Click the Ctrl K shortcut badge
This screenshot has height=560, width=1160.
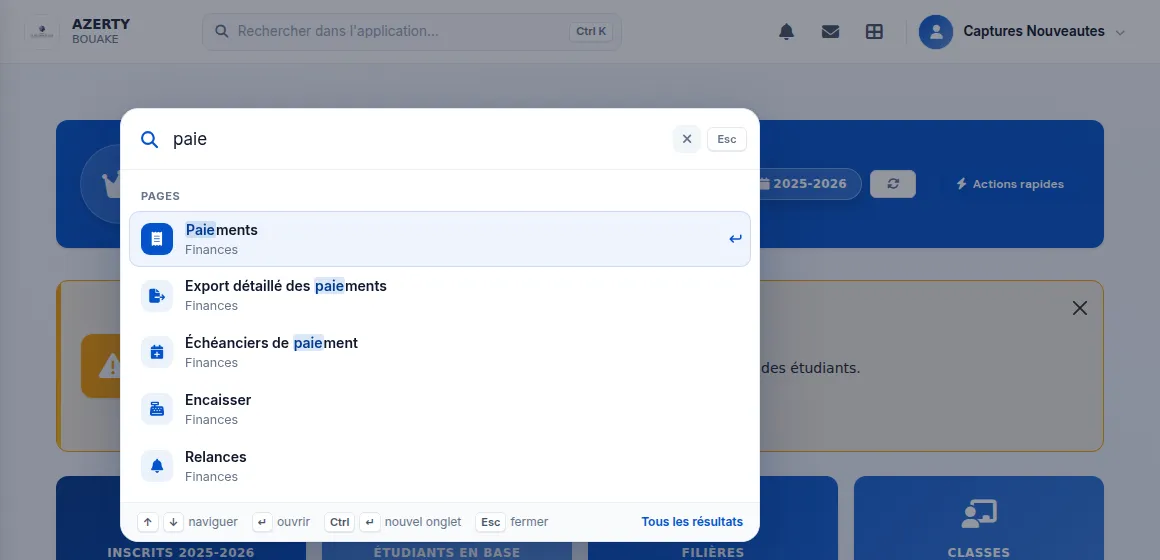point(590,32)
